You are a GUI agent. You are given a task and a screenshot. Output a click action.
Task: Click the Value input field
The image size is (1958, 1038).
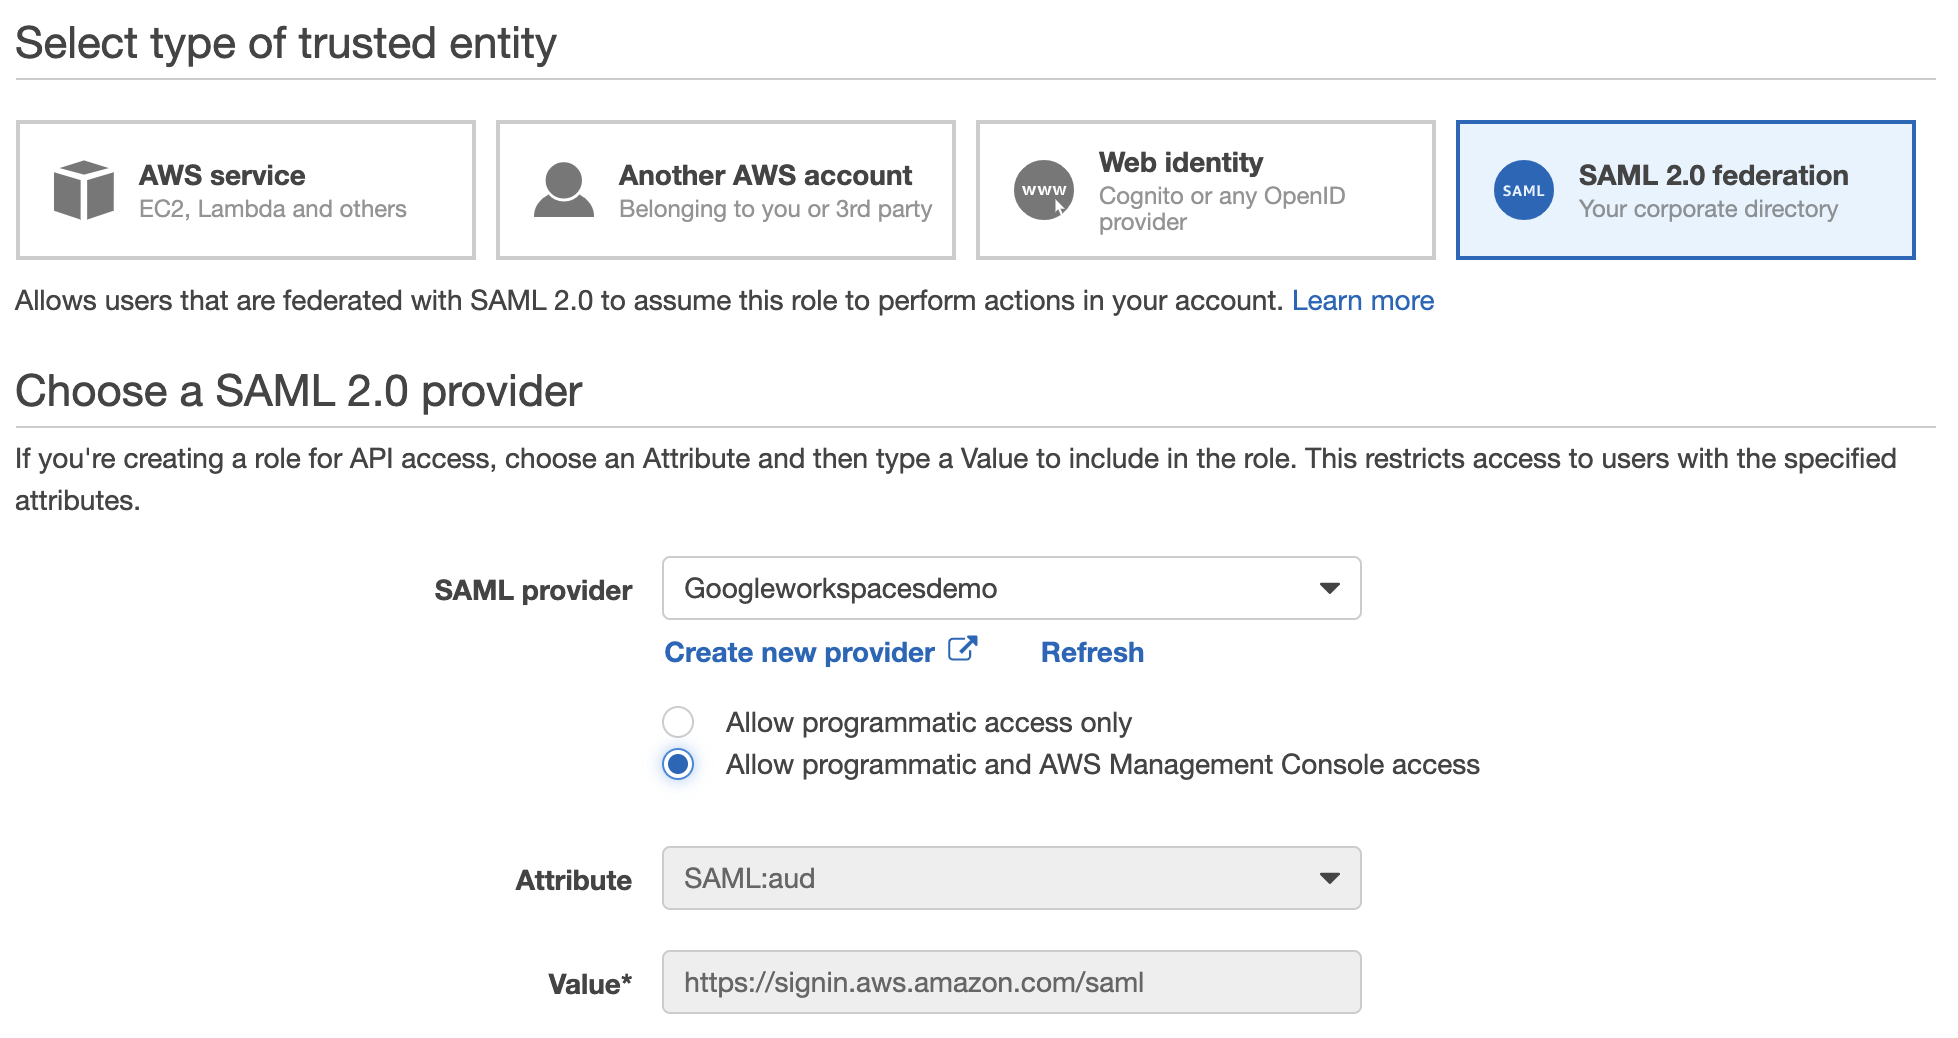pyautogui.click(x=1011, y=982)
